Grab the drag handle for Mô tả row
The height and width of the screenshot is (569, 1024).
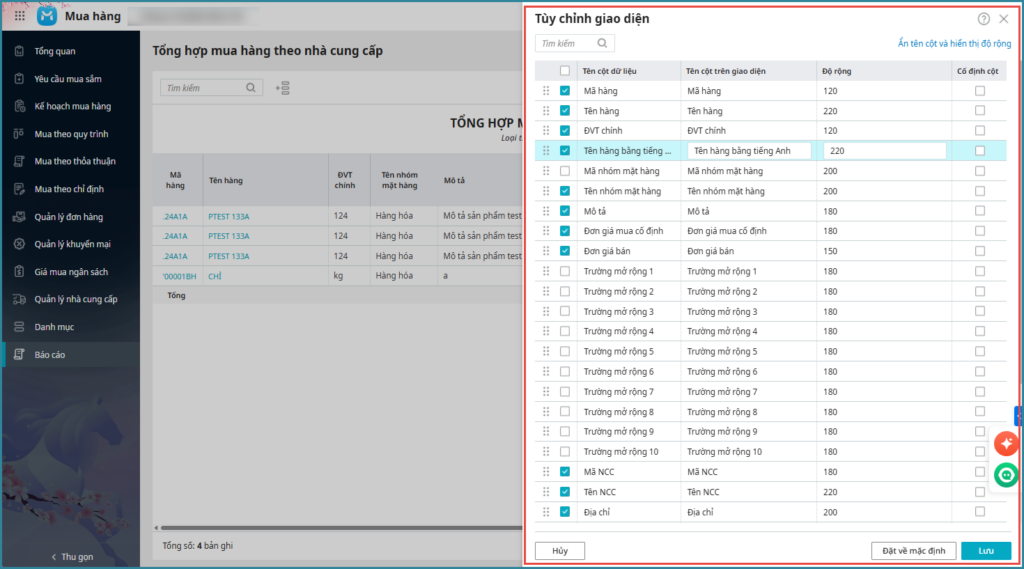pos(546,211)
